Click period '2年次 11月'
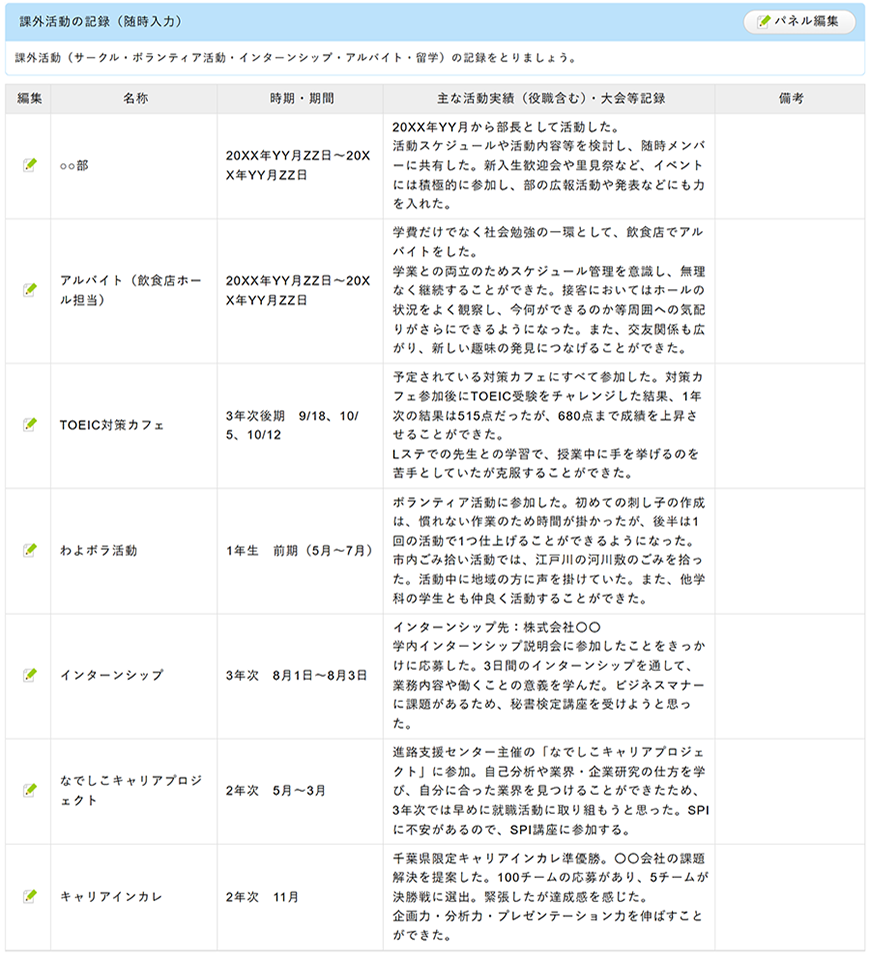Image resolution: width=870 pixels, height=956 pixels. (x=301, y=897)
